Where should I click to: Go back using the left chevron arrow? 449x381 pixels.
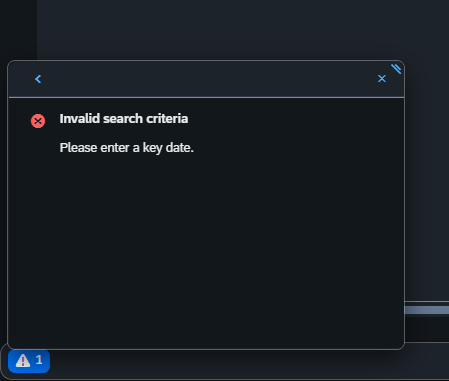(x=38, y=79)
